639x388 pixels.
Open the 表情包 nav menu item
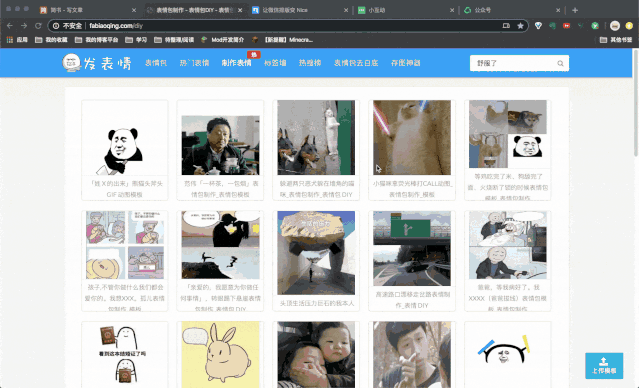156,63
